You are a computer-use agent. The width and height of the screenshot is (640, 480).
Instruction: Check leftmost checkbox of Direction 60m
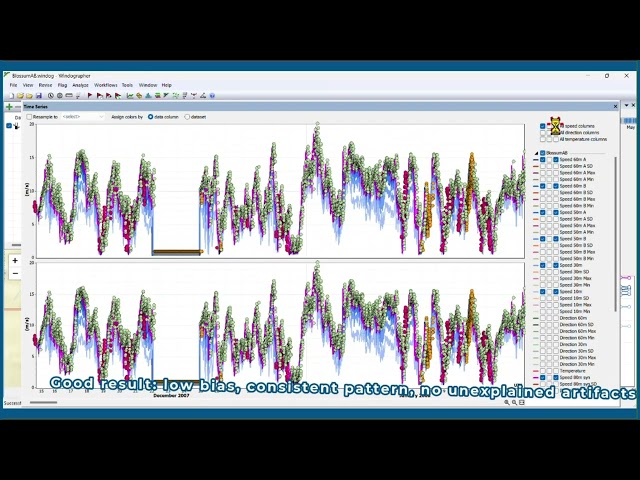tap(542, 318)
